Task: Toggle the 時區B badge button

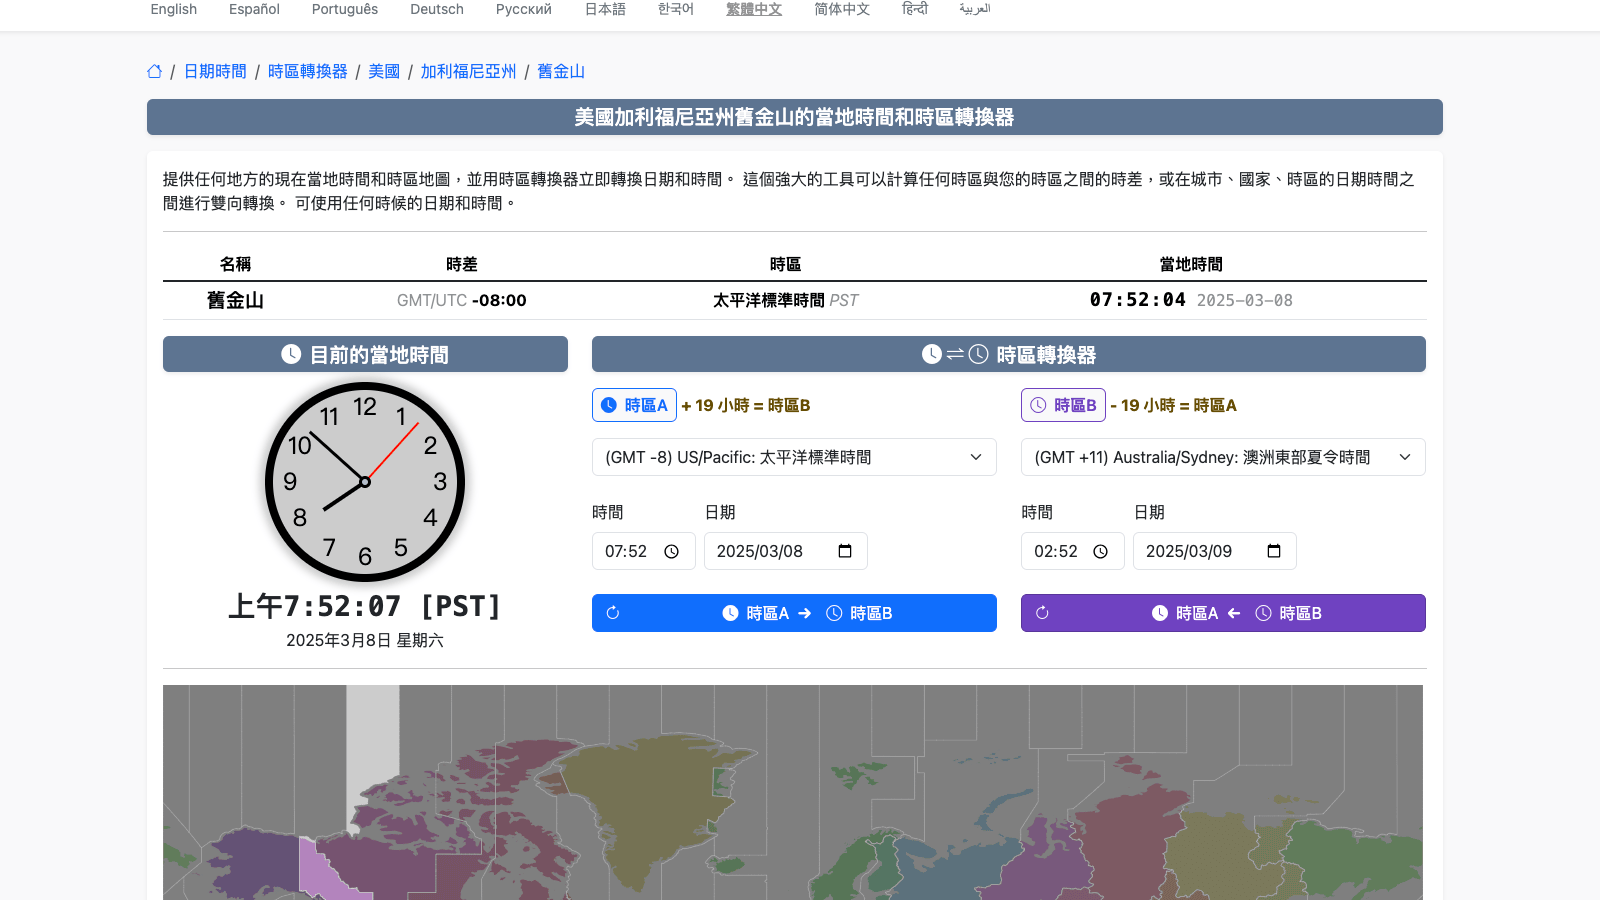Action: pos(1063,405)
